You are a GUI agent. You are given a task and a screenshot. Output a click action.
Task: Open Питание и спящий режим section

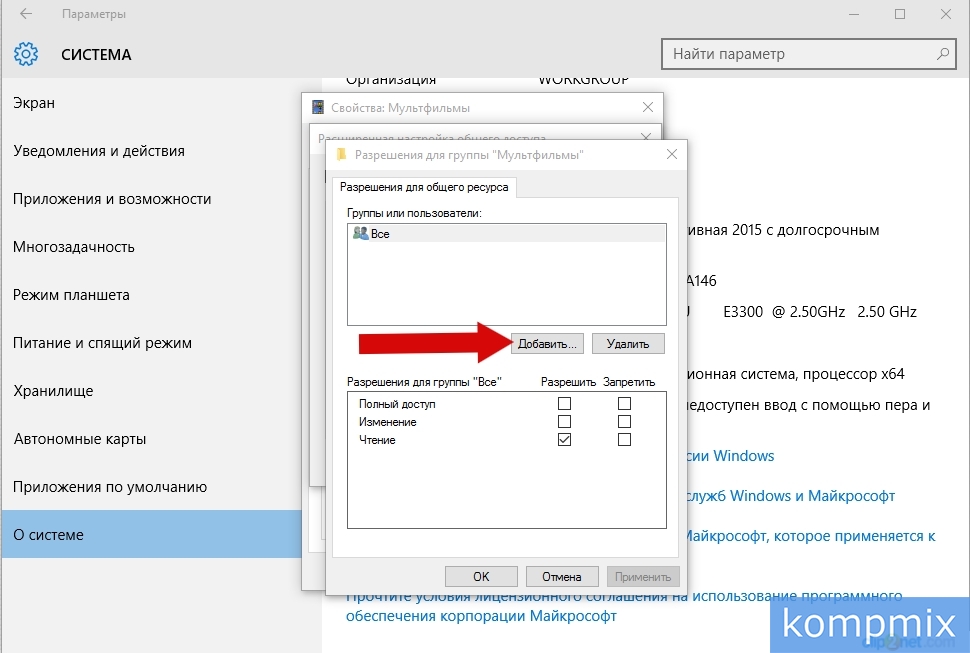[x=152, y=343]
